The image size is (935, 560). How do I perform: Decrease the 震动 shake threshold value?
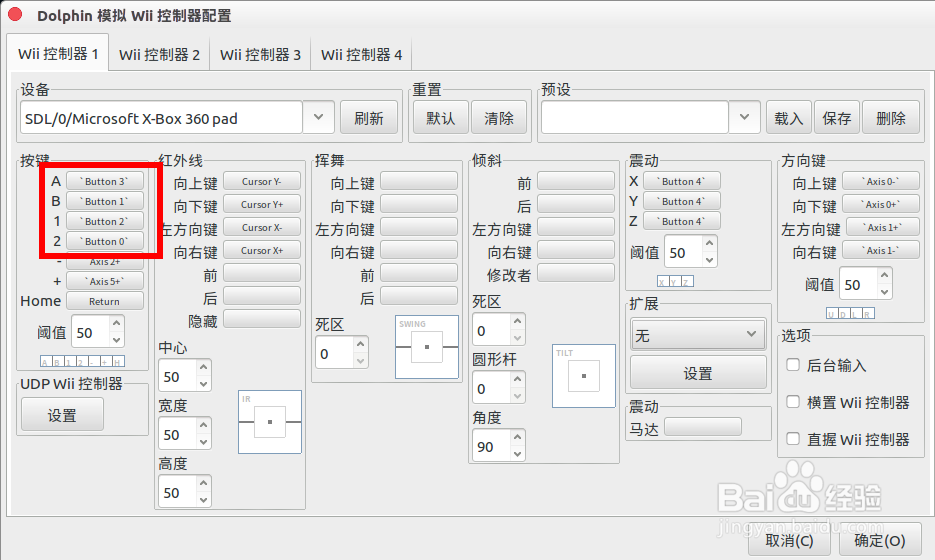pos(710,260)
